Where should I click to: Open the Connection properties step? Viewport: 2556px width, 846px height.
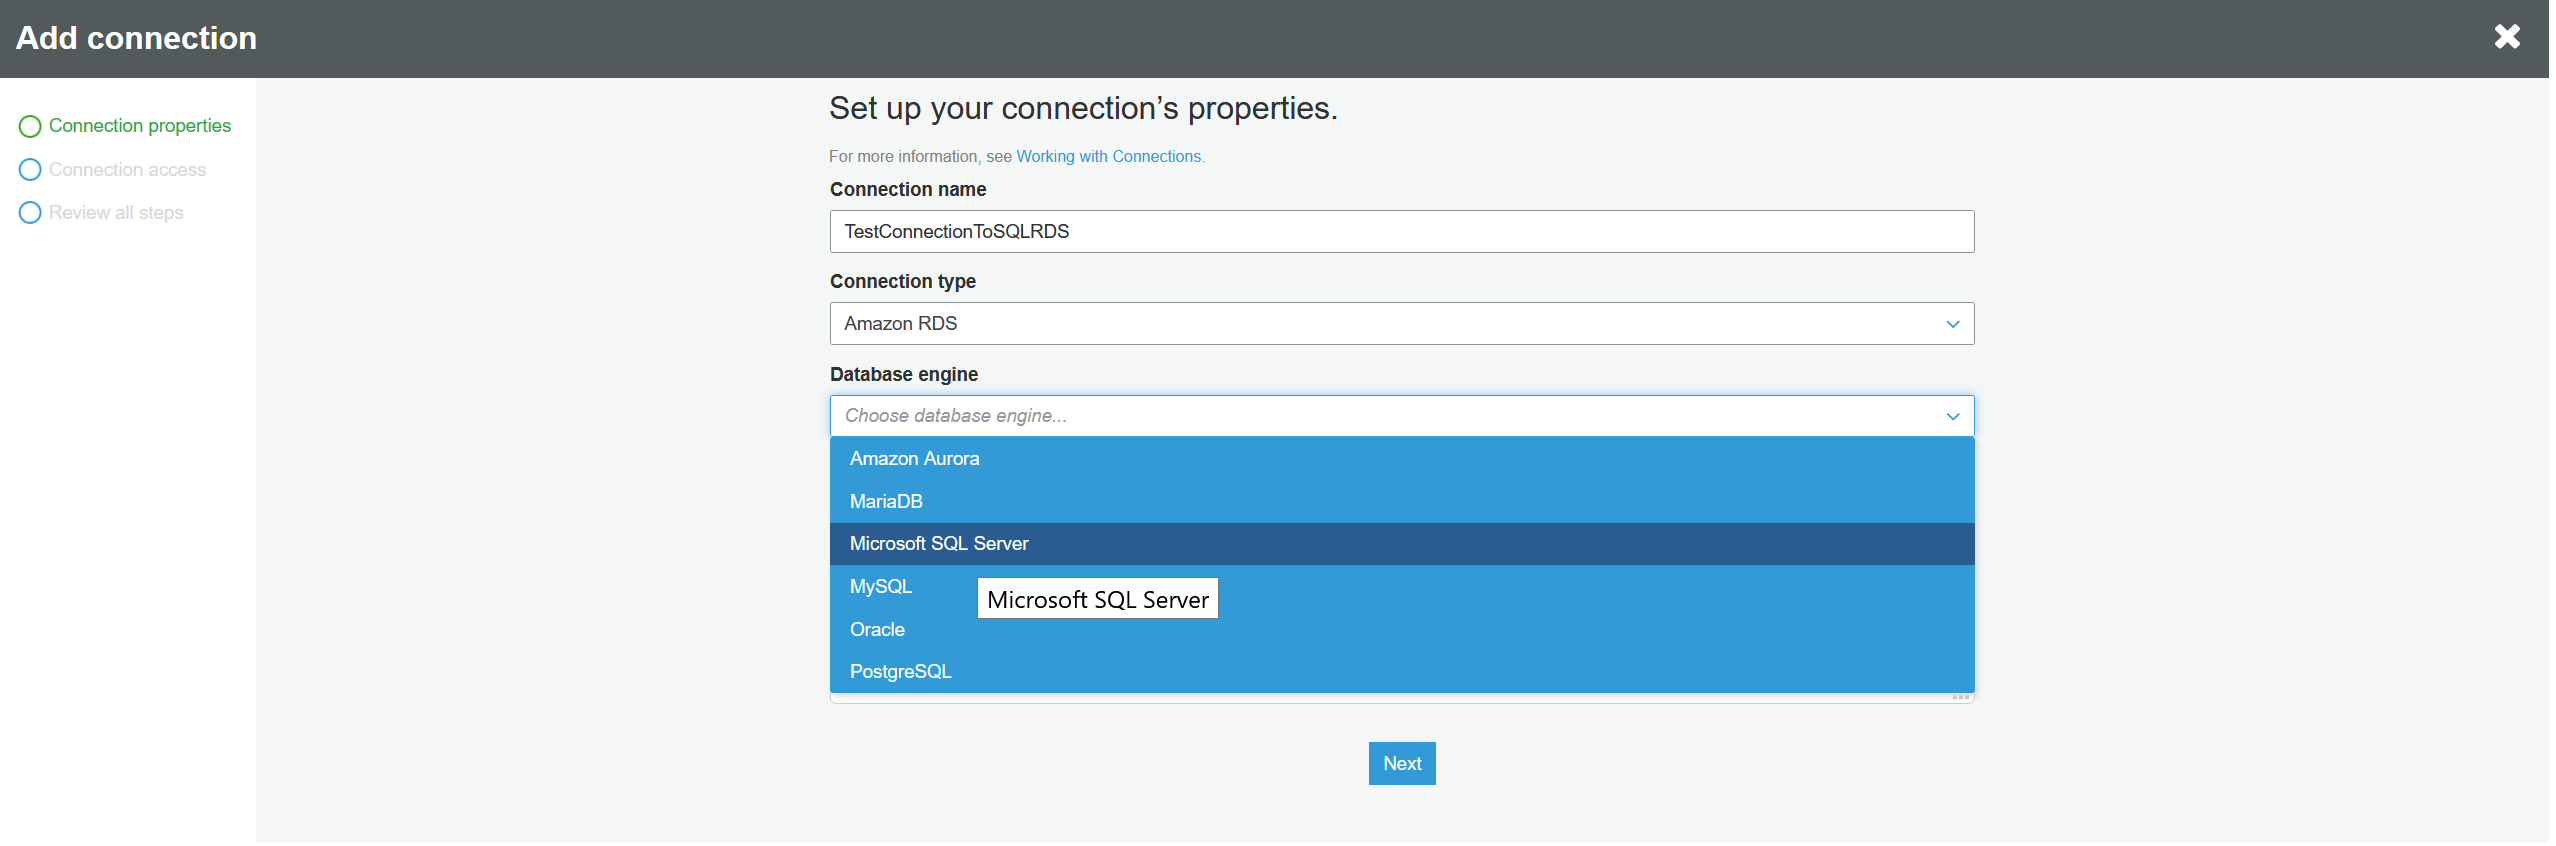coord(140,126)
